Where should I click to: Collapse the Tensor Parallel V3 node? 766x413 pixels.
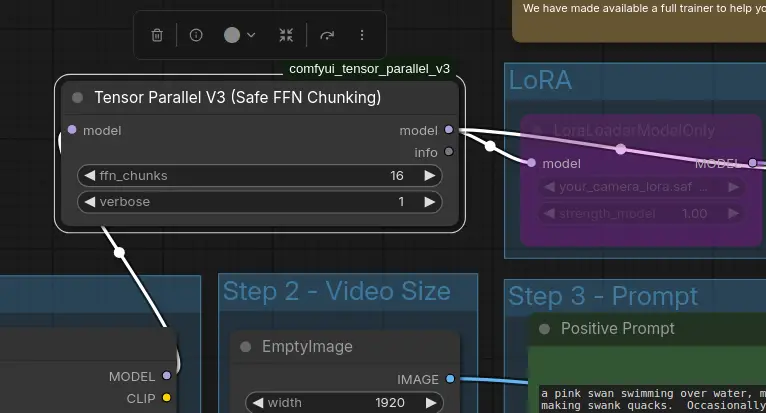pos(78,98)
